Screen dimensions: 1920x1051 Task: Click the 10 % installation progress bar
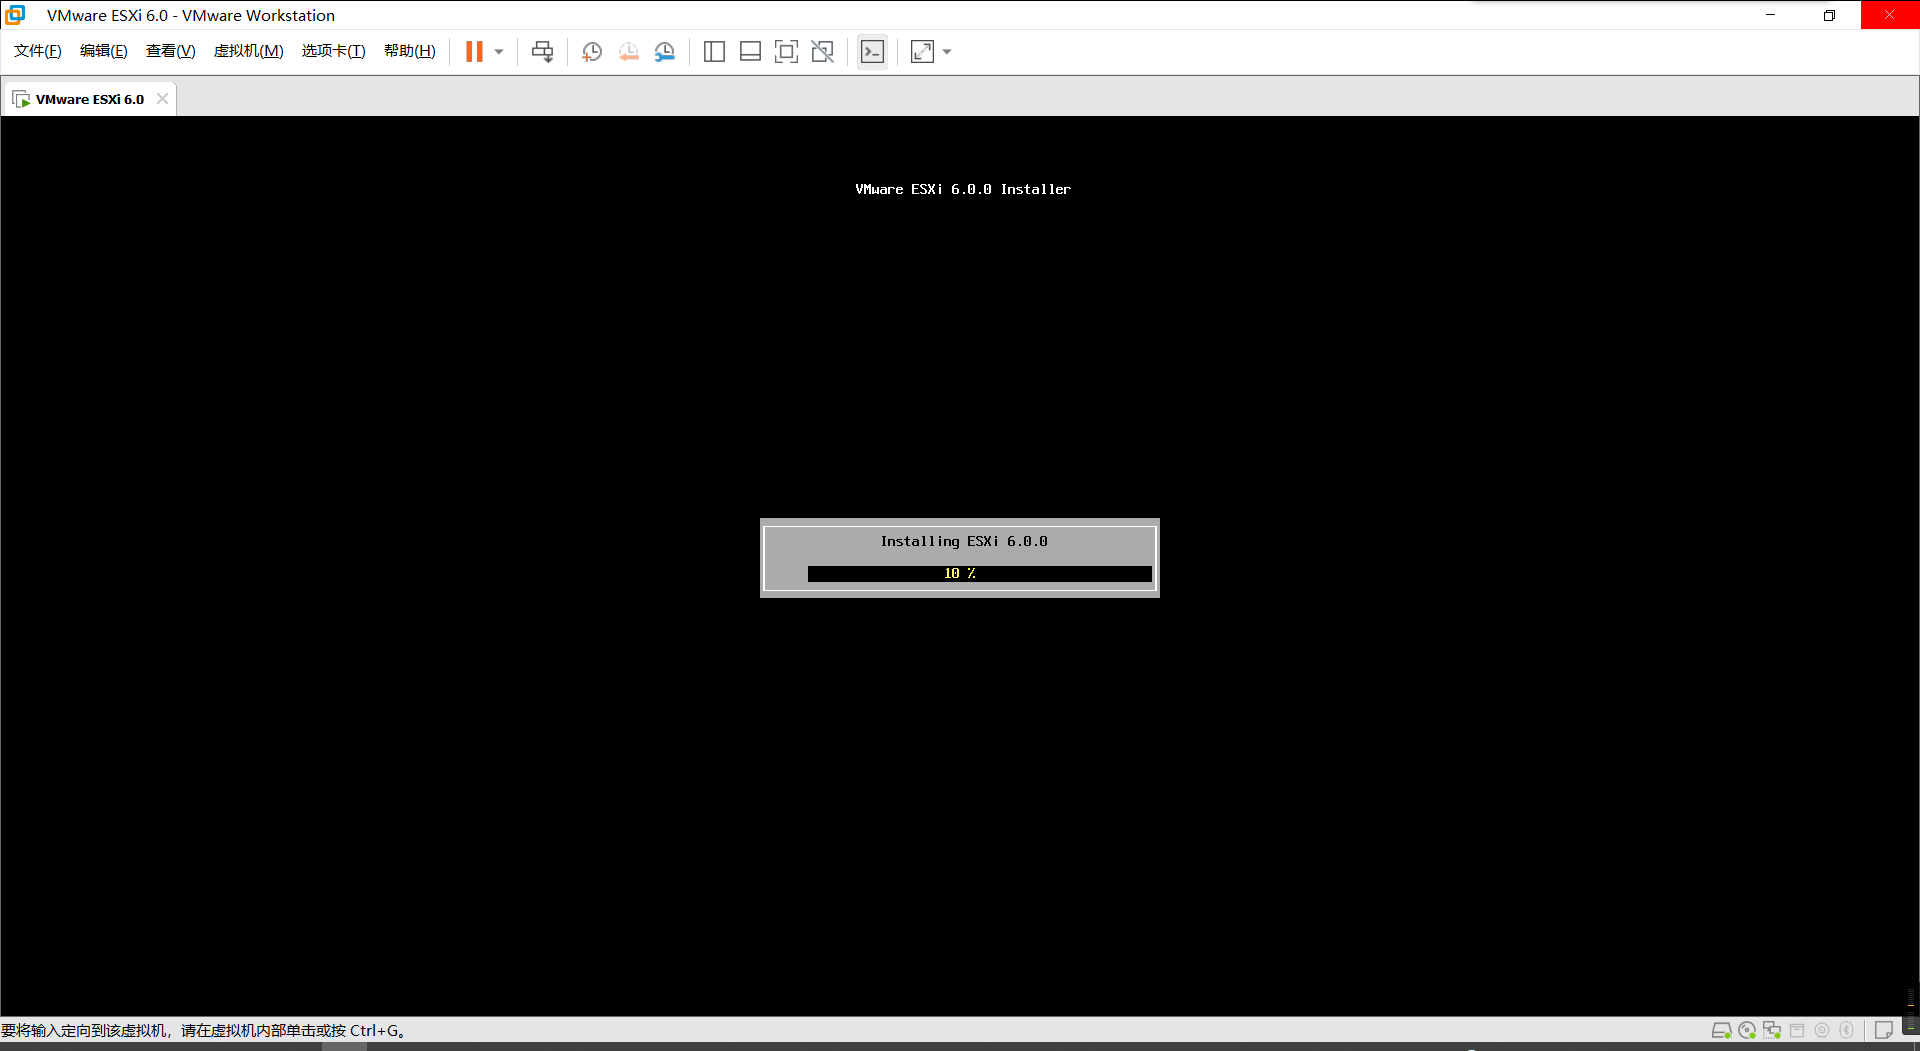[x=979, y=573]
